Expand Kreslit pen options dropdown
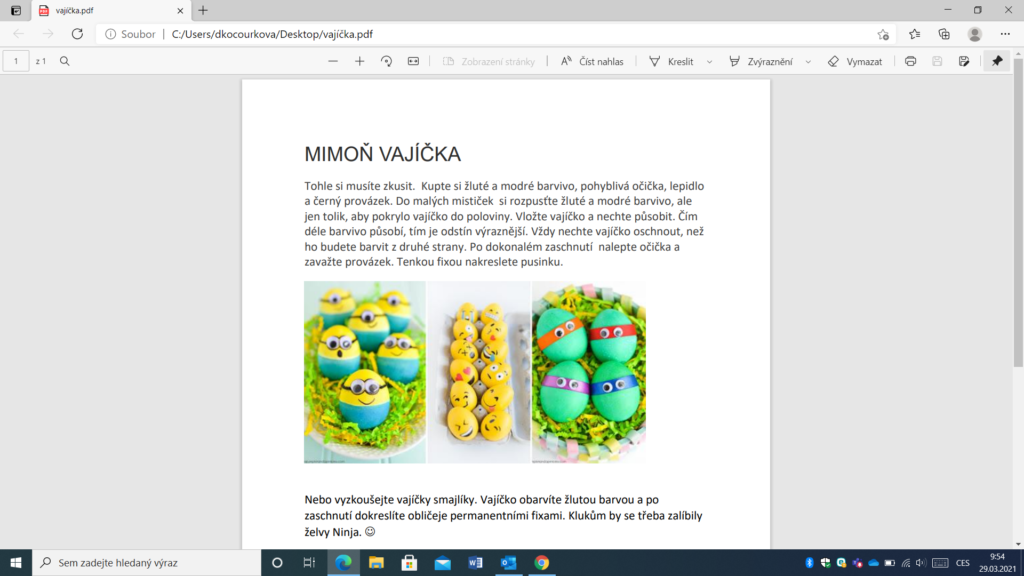This screenshot has width=1024, height=576. point(709,61)
